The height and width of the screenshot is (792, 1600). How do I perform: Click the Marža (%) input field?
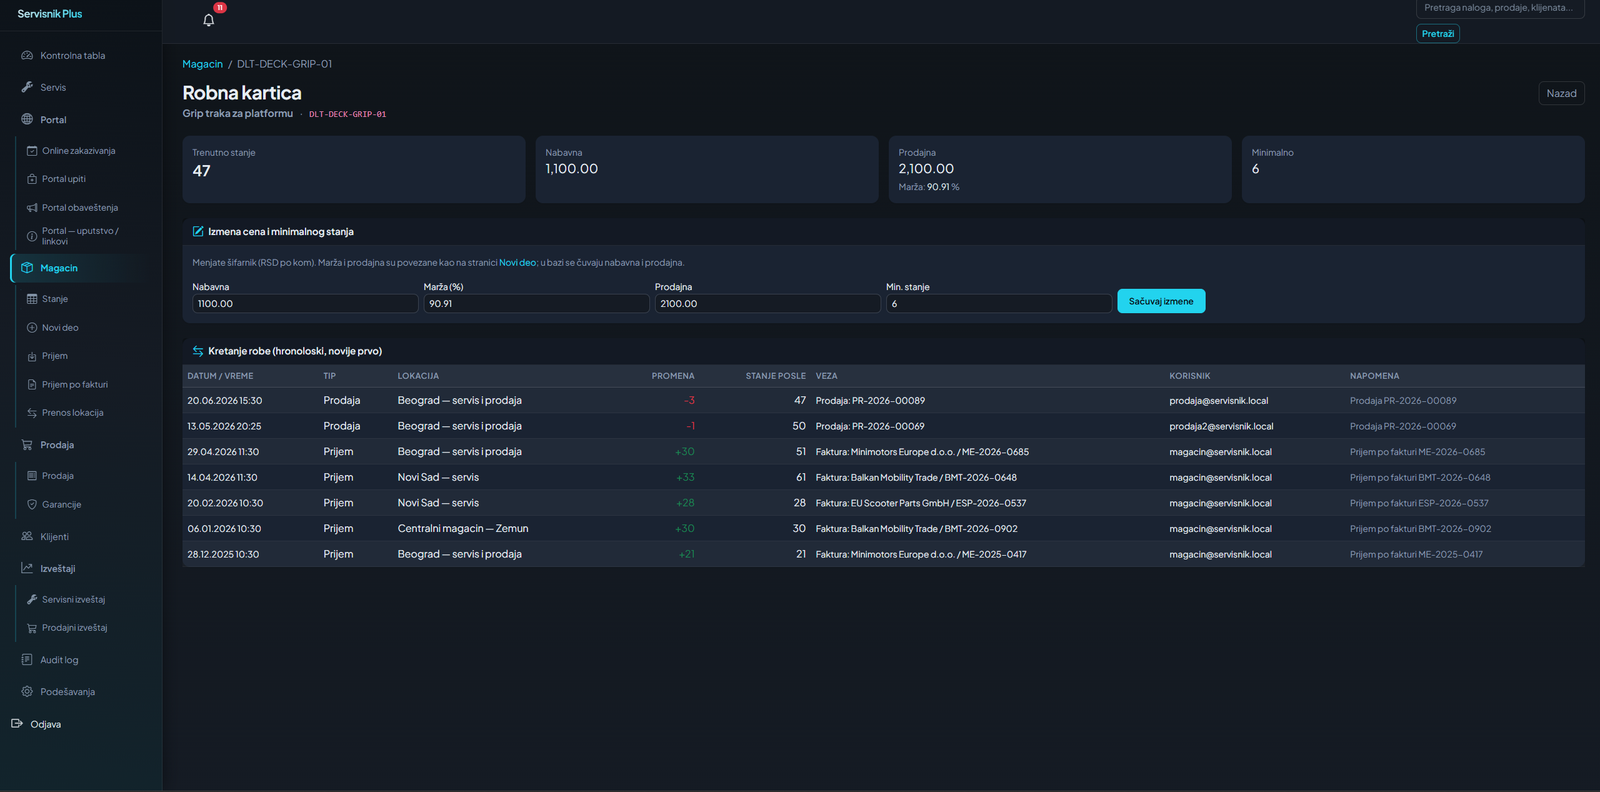(x=536, y=304)
